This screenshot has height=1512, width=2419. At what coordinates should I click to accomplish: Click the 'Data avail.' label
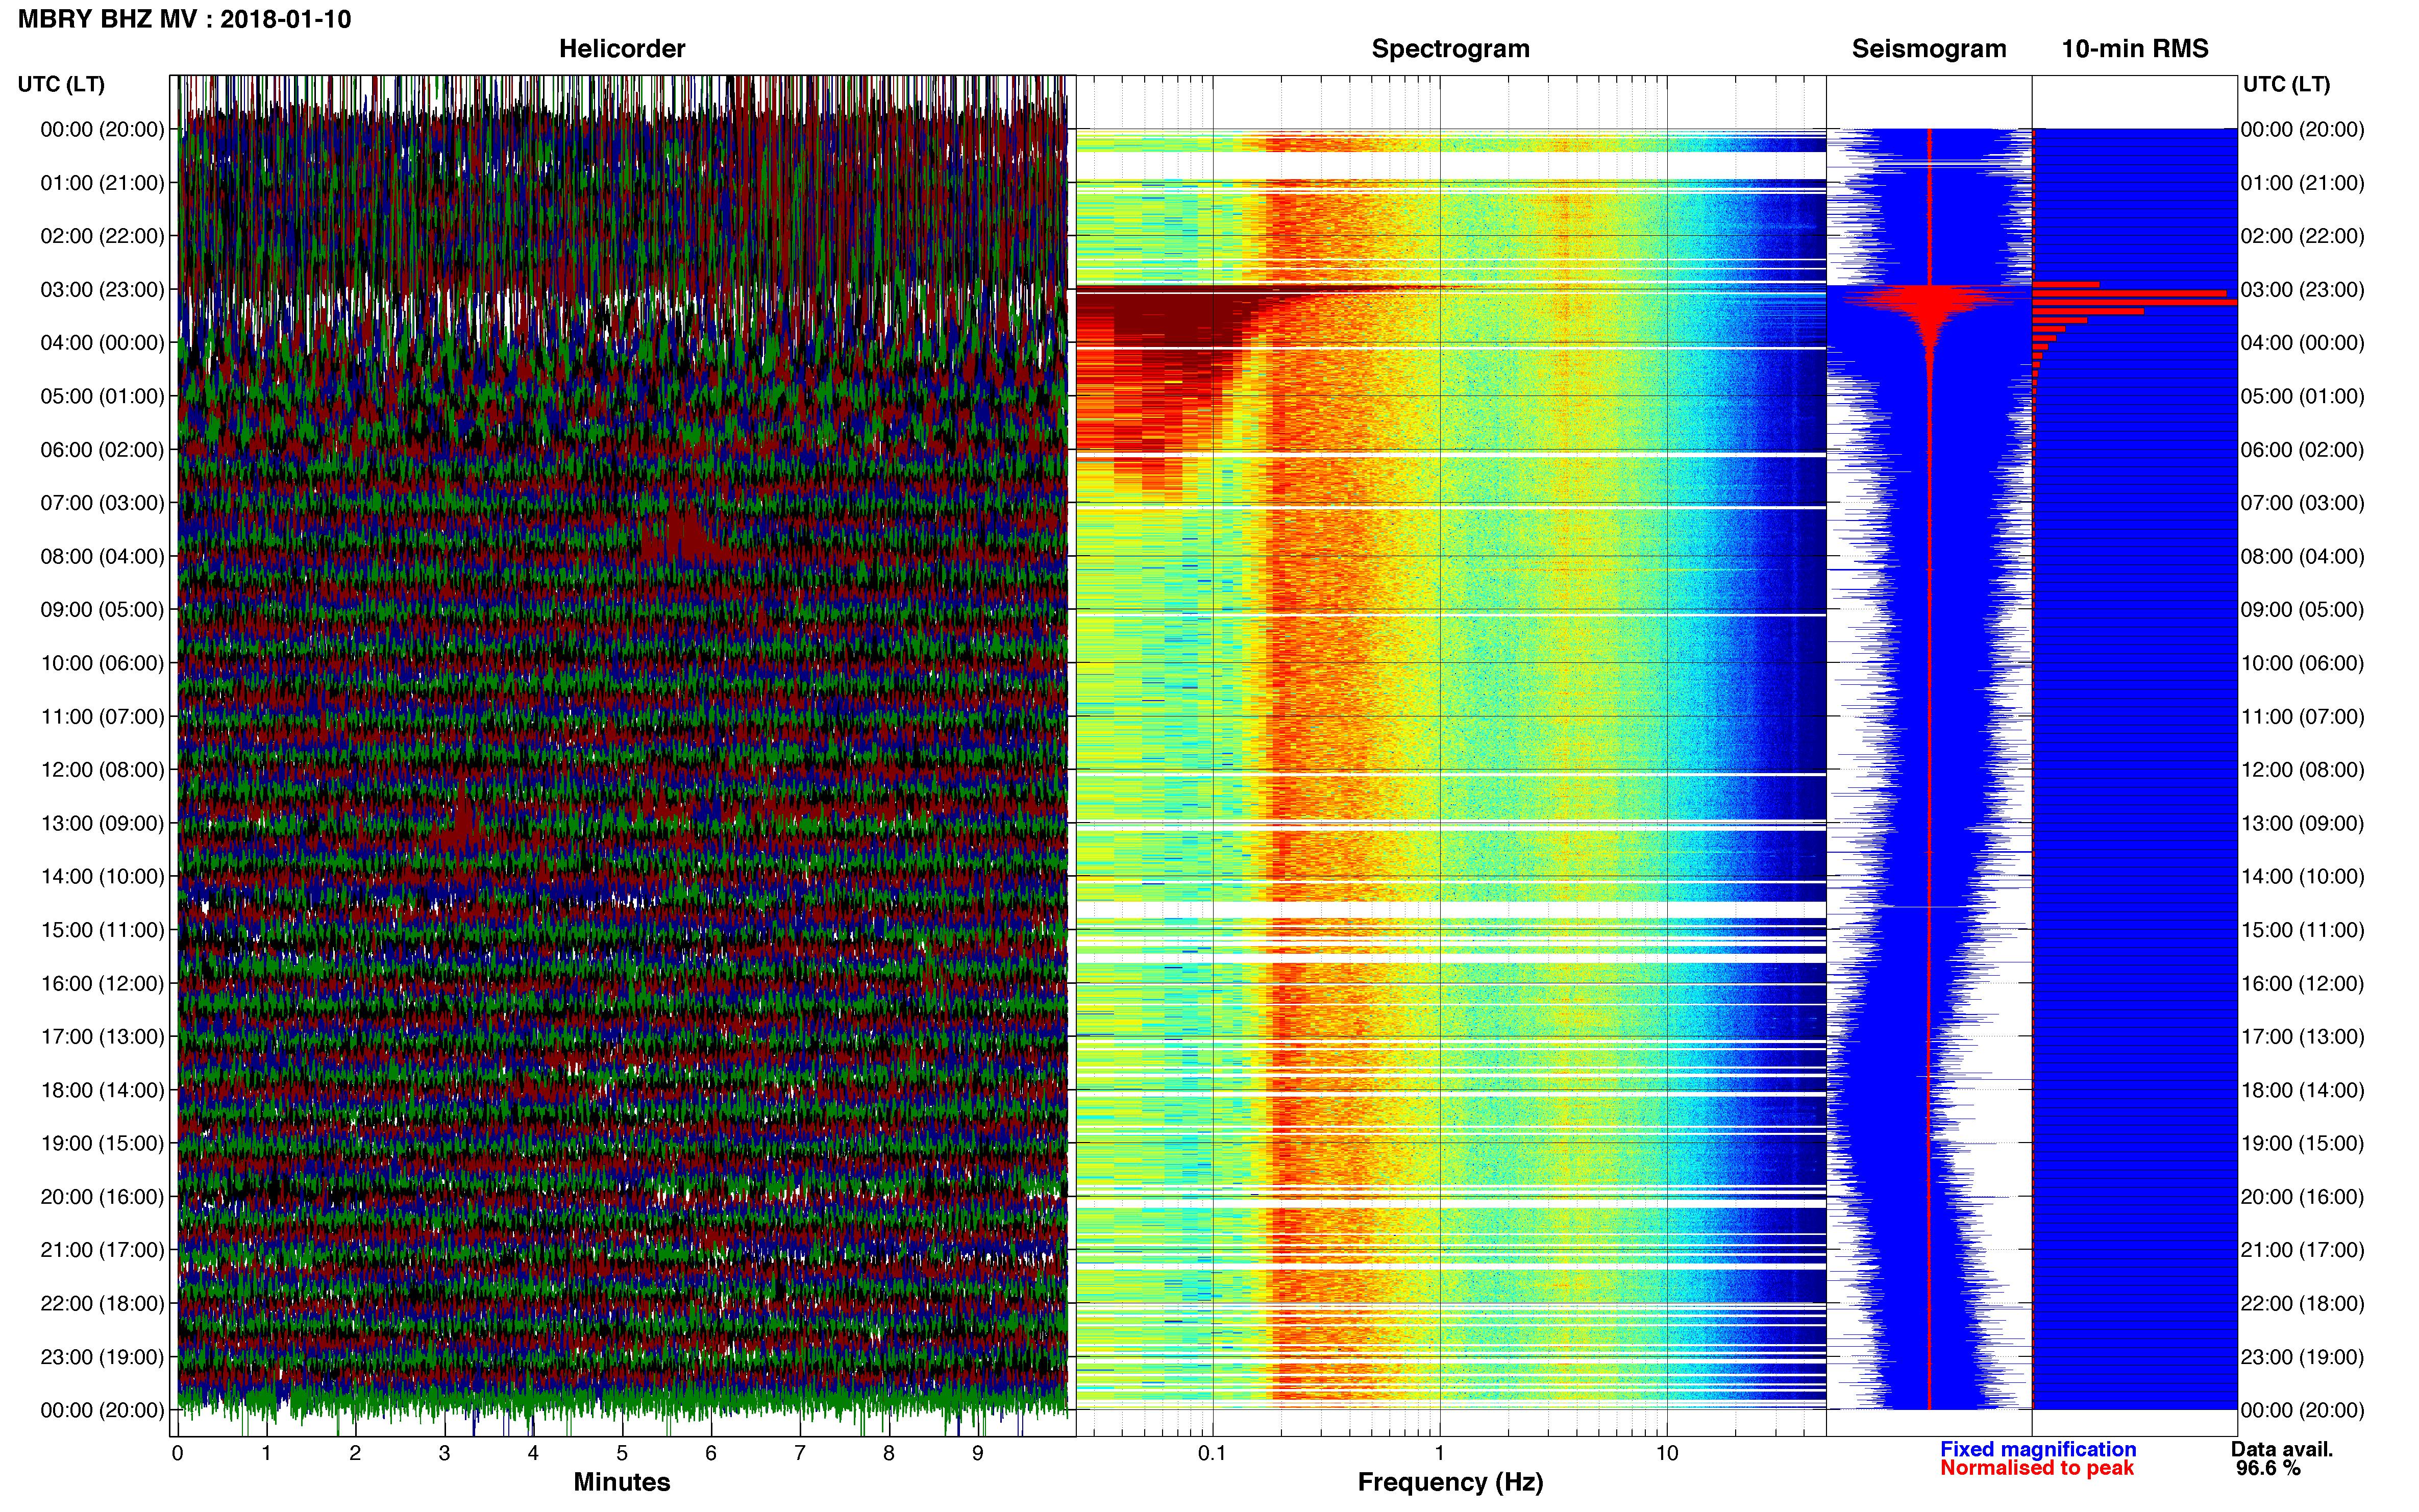2282,1450
